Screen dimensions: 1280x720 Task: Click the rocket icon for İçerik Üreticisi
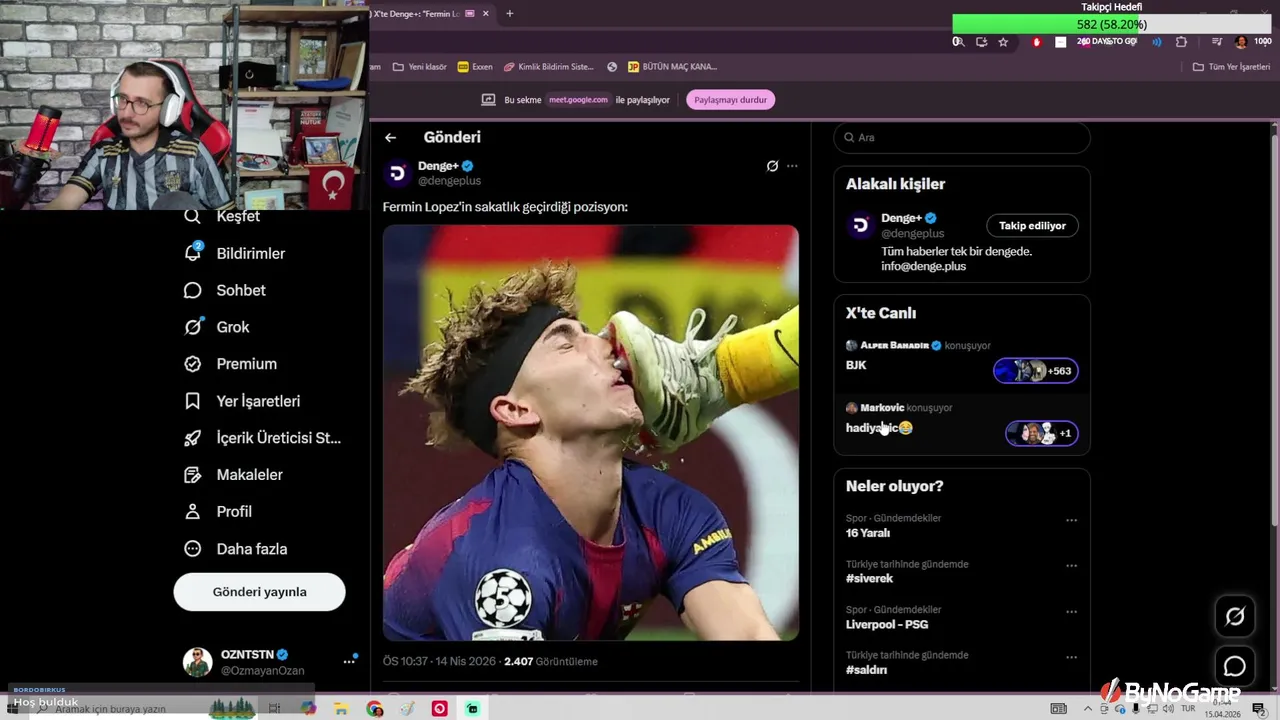193,438
